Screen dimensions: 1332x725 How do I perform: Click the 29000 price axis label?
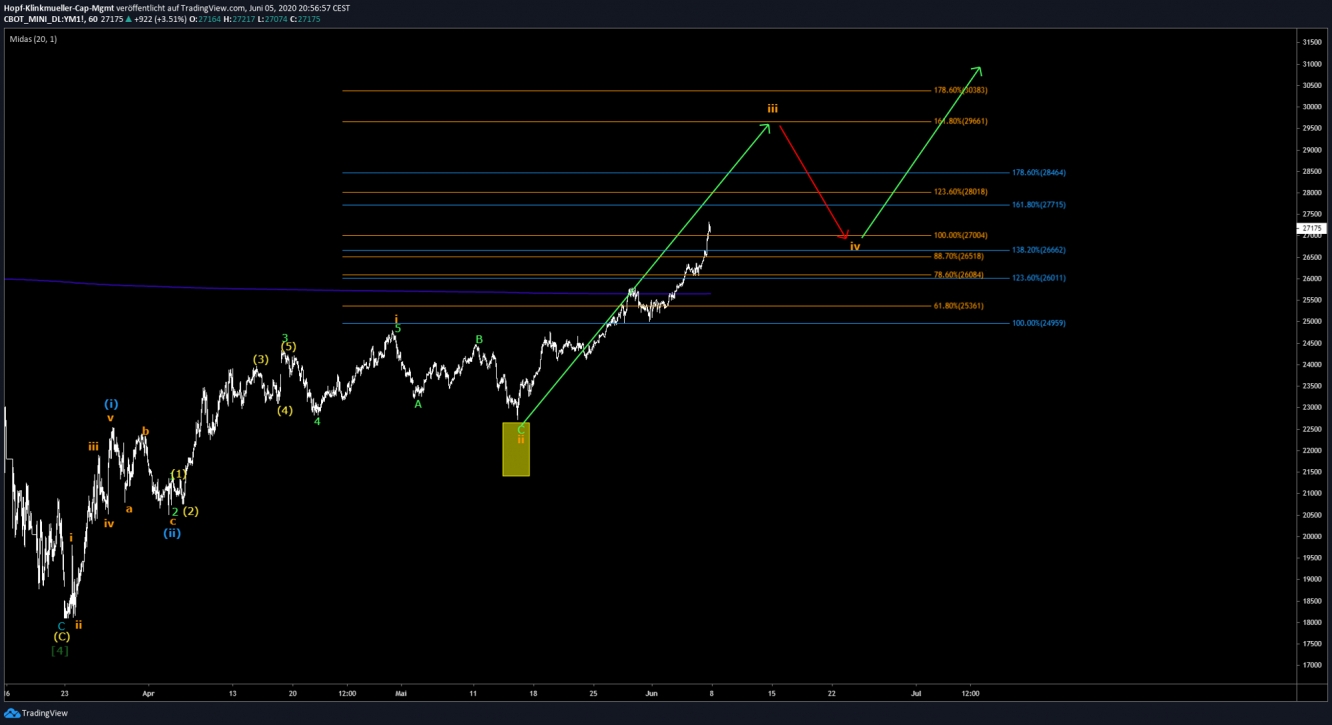click(1310, 150)
